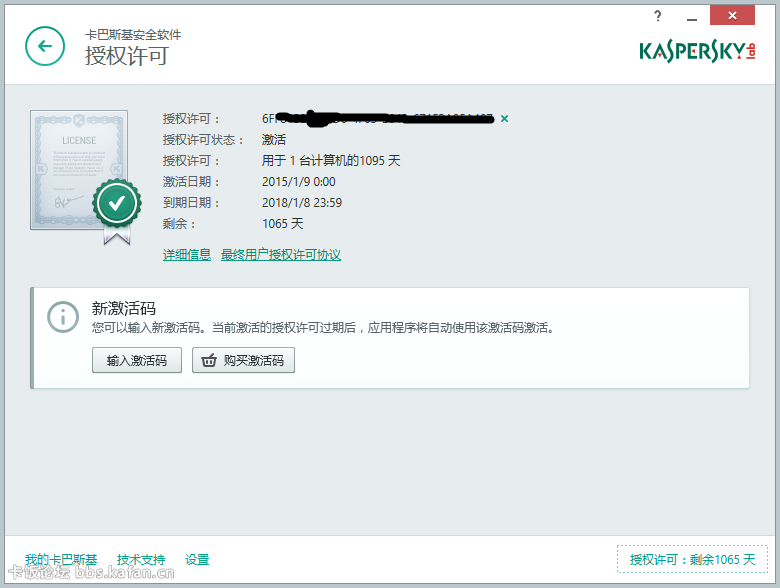Click the description text starting 您可以输入新激活码
The image size is (780, 588).
tap(323, 327)
